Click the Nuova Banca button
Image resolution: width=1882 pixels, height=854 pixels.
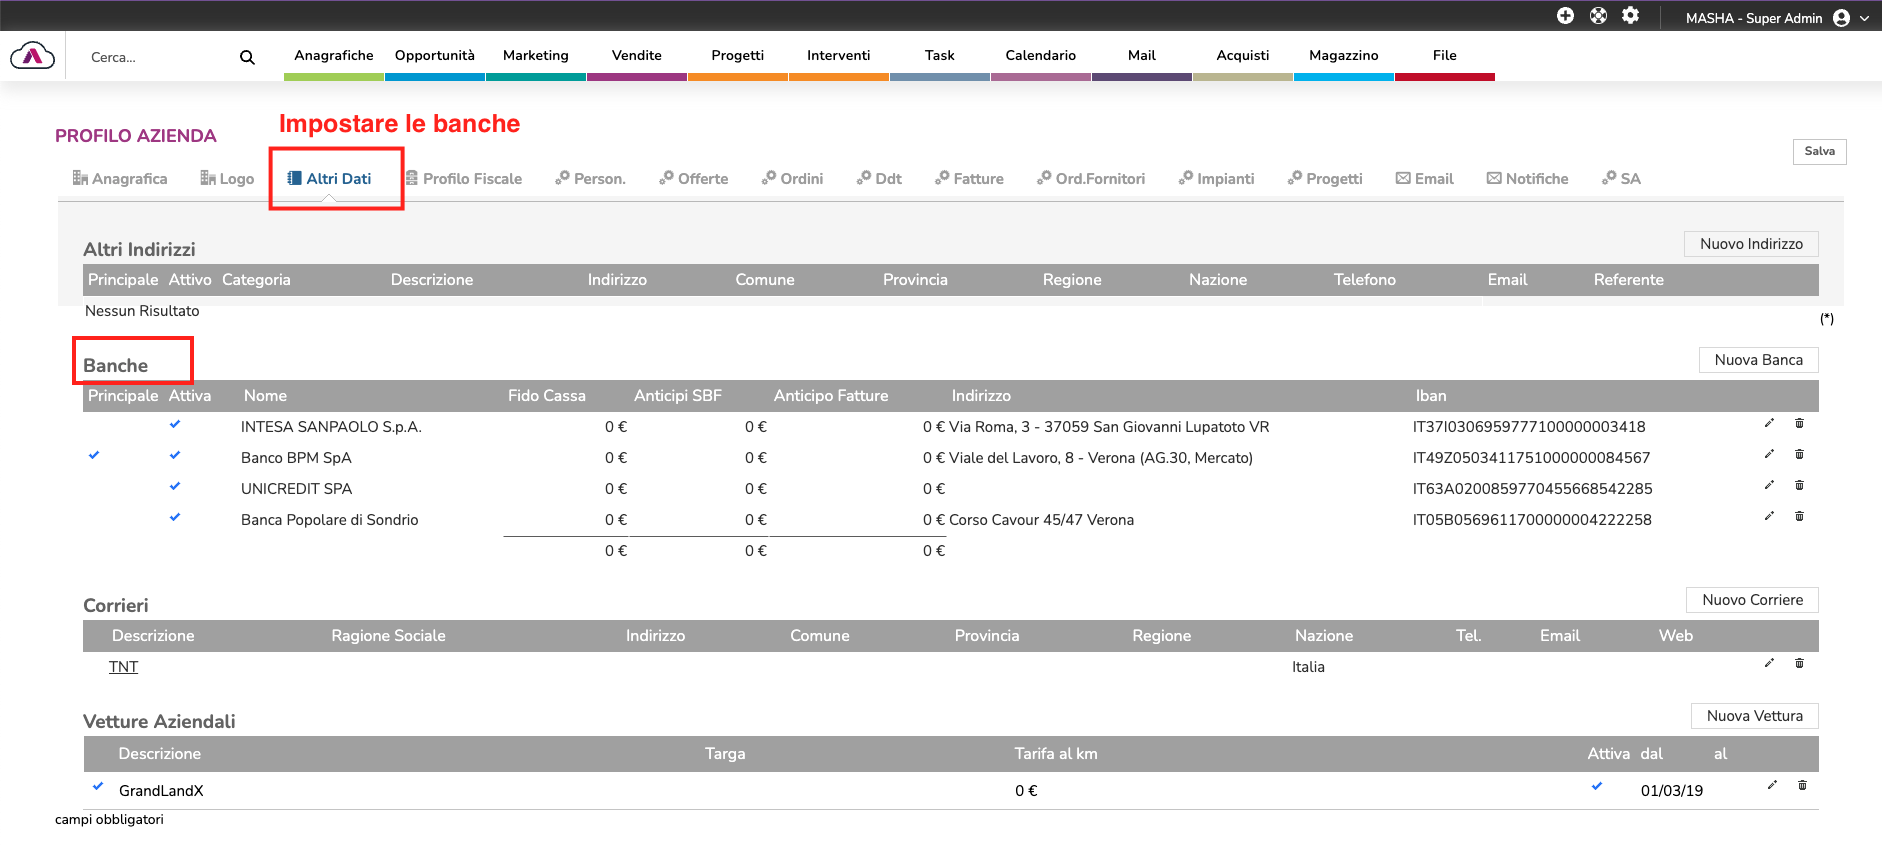pos(1758,360)
